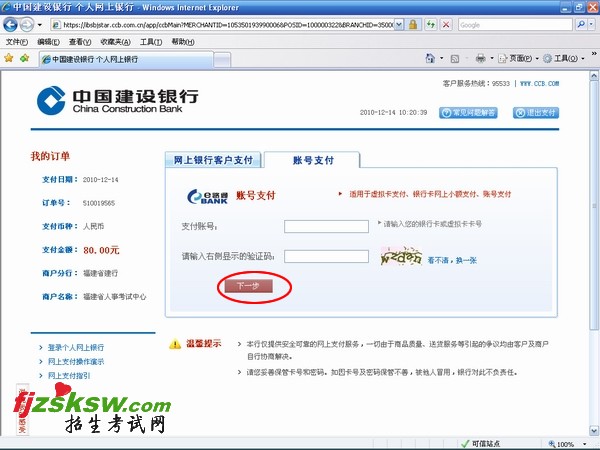Click the browser Back arrow button
This screenshot has width=600, height=450.
click(12, 24)
